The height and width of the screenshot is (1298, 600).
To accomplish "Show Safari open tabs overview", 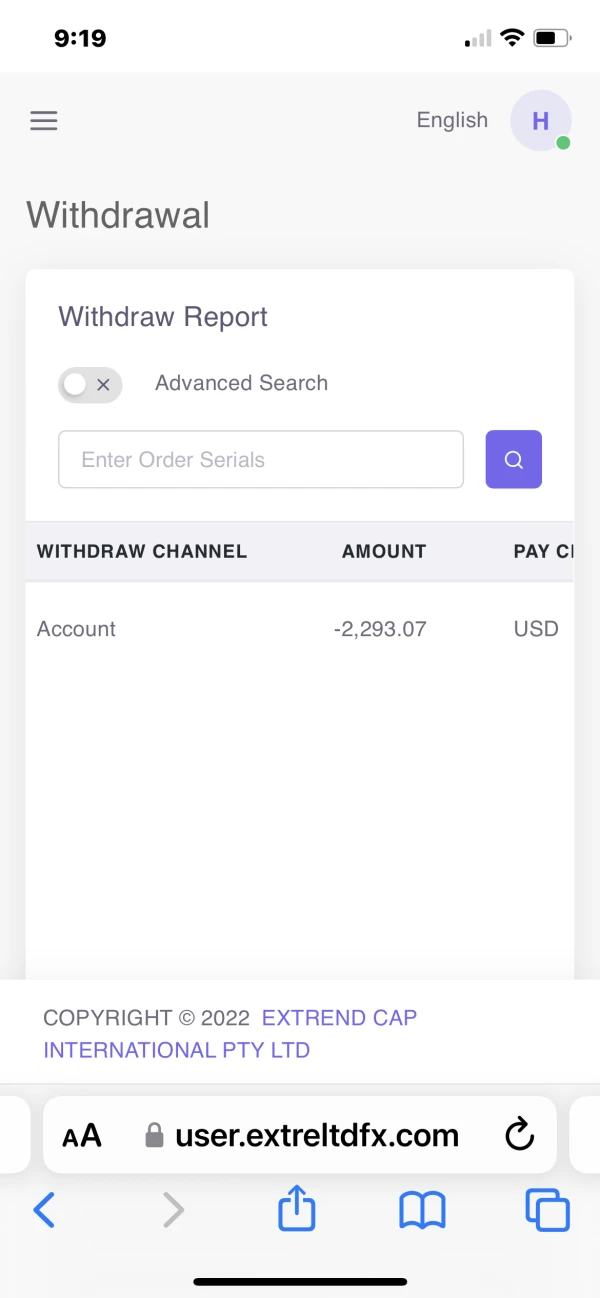I will click(x=547, y=1211).
